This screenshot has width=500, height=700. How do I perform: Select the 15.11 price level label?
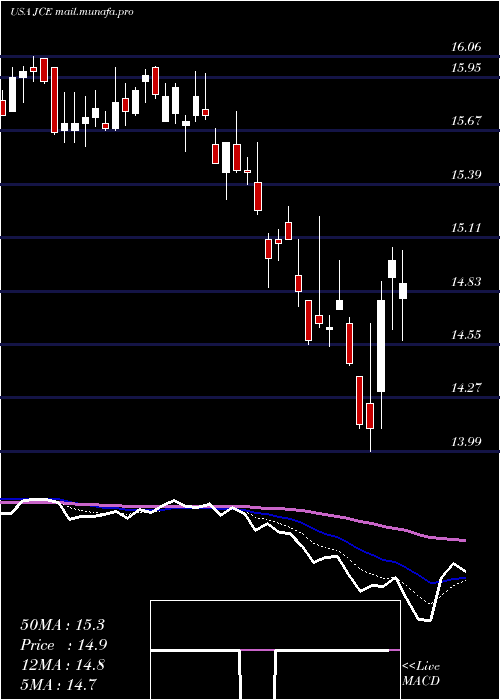pyautogui.click(x=466, y=228)
